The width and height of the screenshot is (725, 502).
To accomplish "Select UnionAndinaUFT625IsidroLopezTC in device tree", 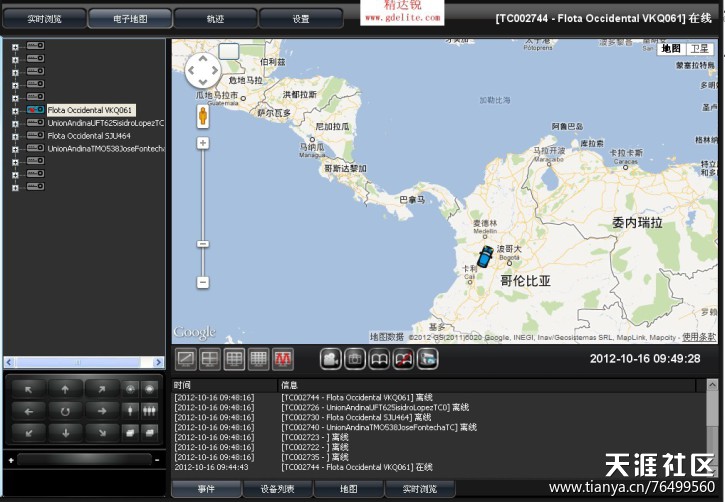I will (106, 123).
